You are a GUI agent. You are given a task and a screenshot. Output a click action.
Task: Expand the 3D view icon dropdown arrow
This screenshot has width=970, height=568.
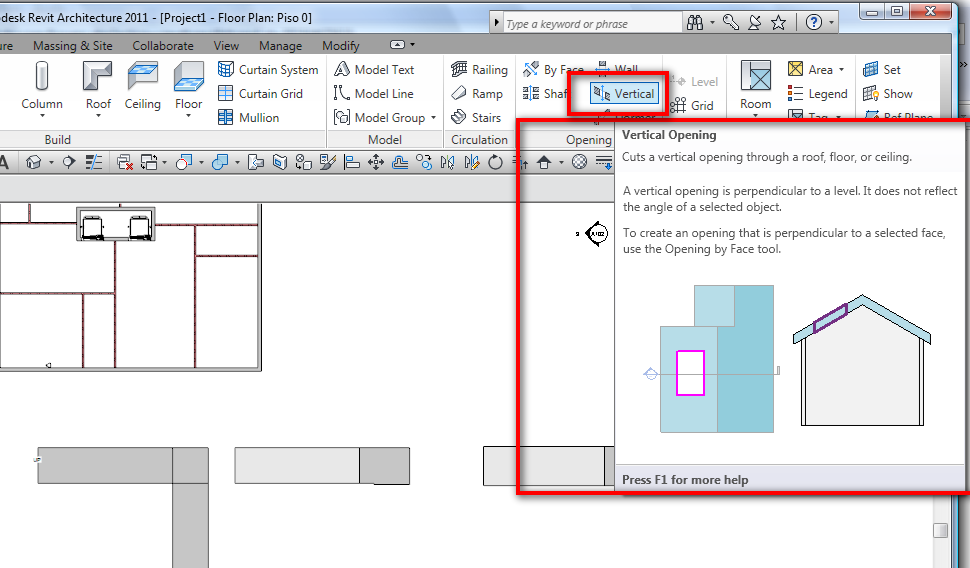(x=51, y=163)
